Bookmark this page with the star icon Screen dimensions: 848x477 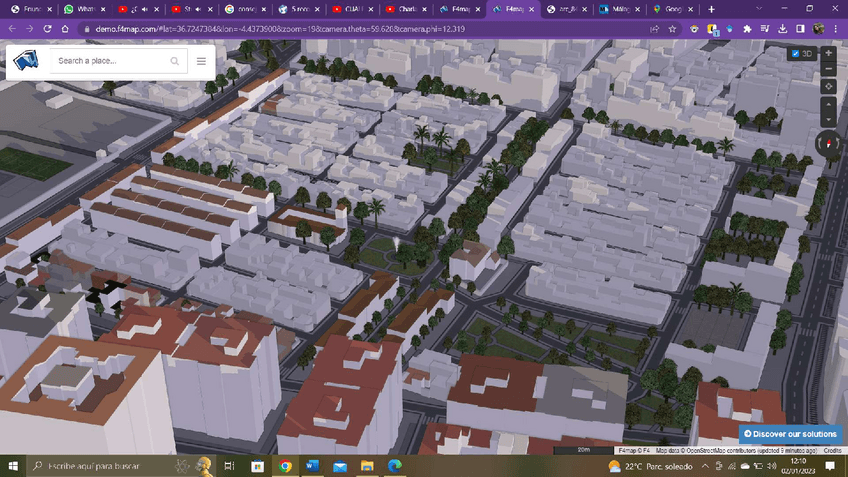click(x=673, y=29)
